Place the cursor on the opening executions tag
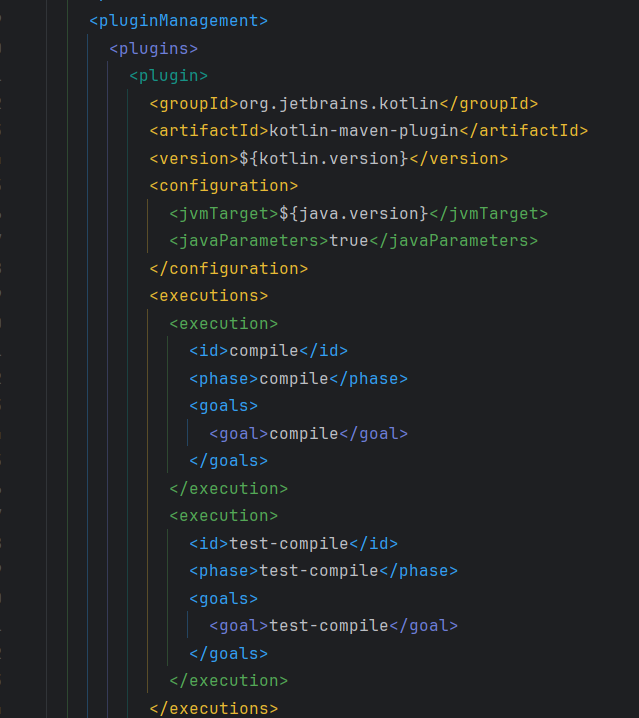The image size is (639, 718). (208, 296)
